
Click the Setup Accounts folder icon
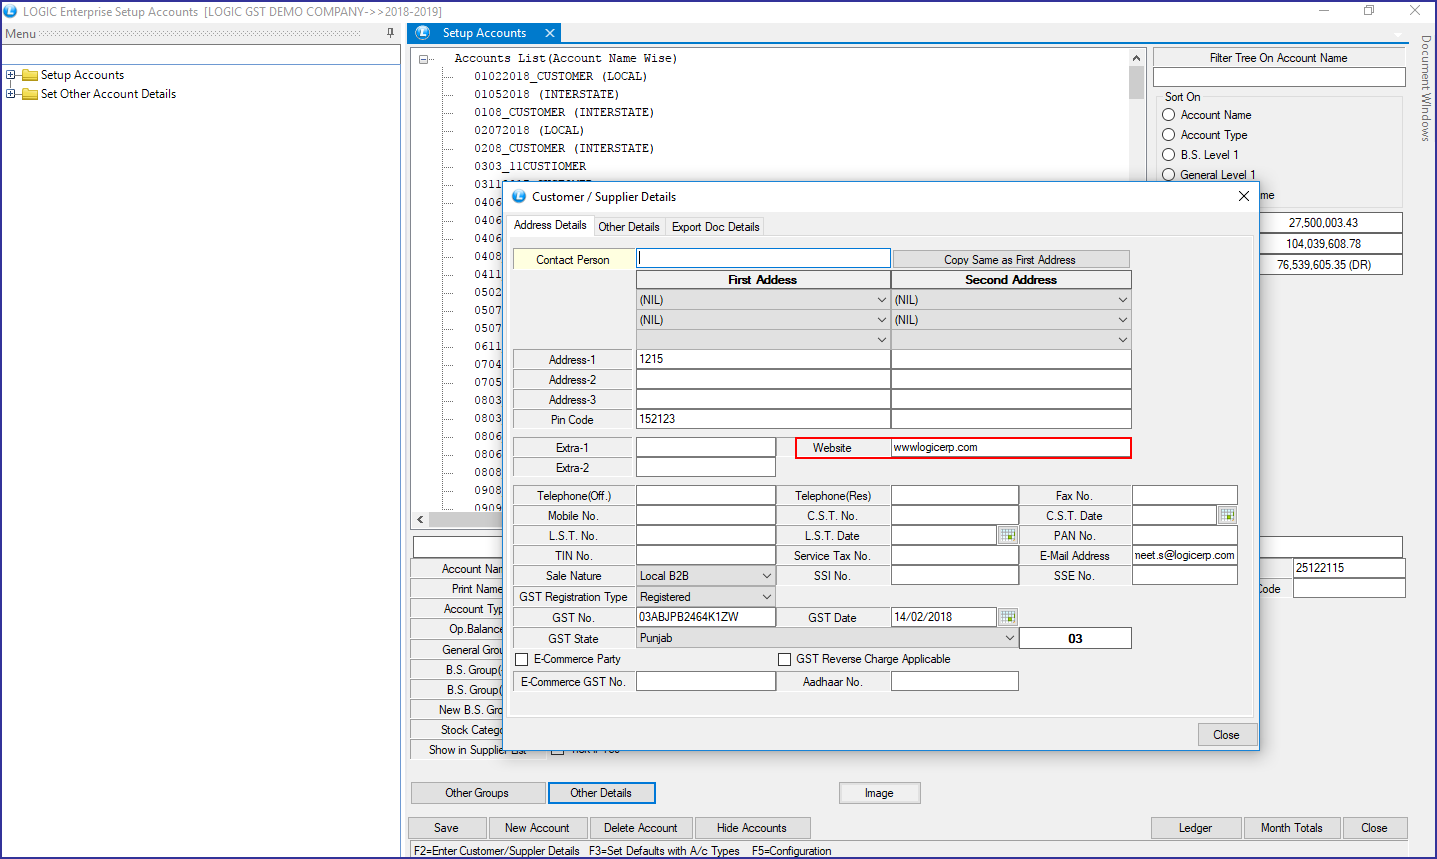(30, 75)
